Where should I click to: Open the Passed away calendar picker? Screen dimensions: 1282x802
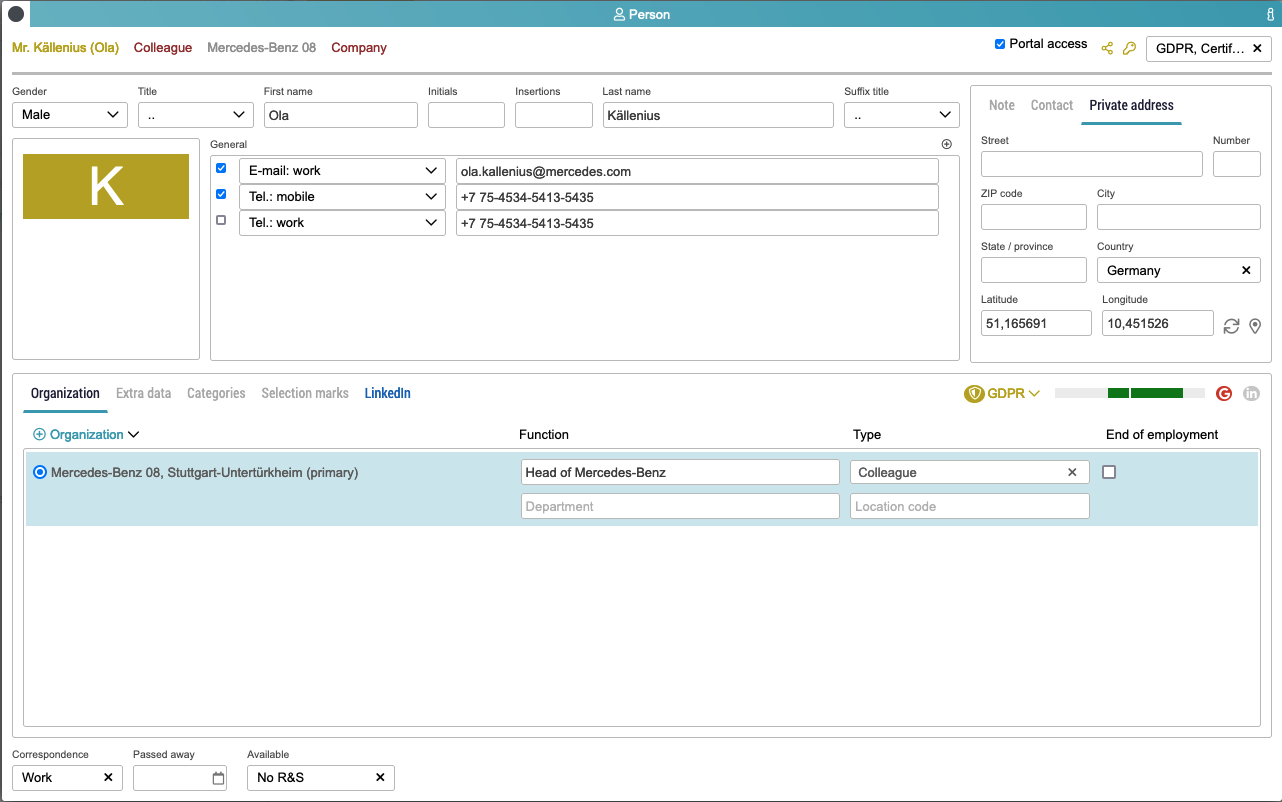(219, 778)
